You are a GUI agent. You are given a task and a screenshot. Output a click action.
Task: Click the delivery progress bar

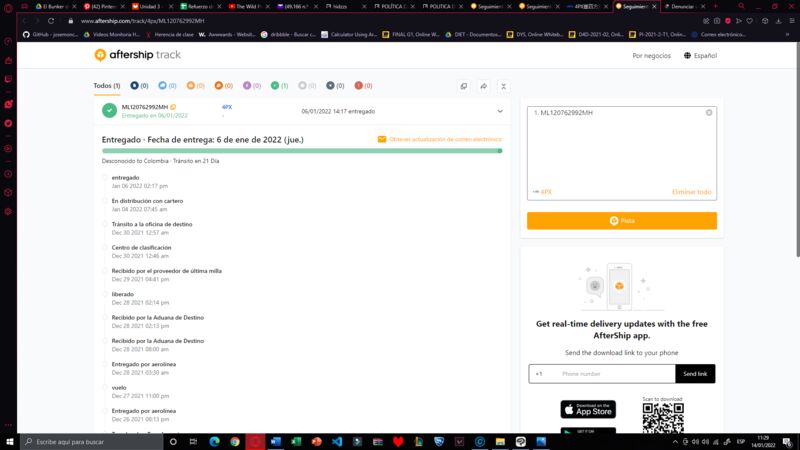click(302, 151)
